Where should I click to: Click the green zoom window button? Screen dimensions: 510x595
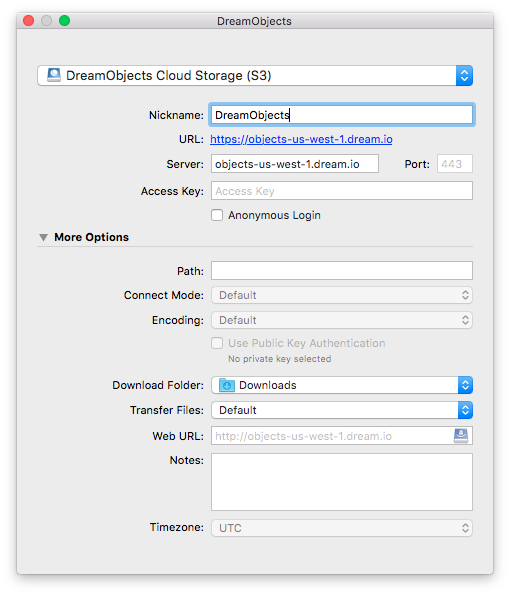coord(65,20)
